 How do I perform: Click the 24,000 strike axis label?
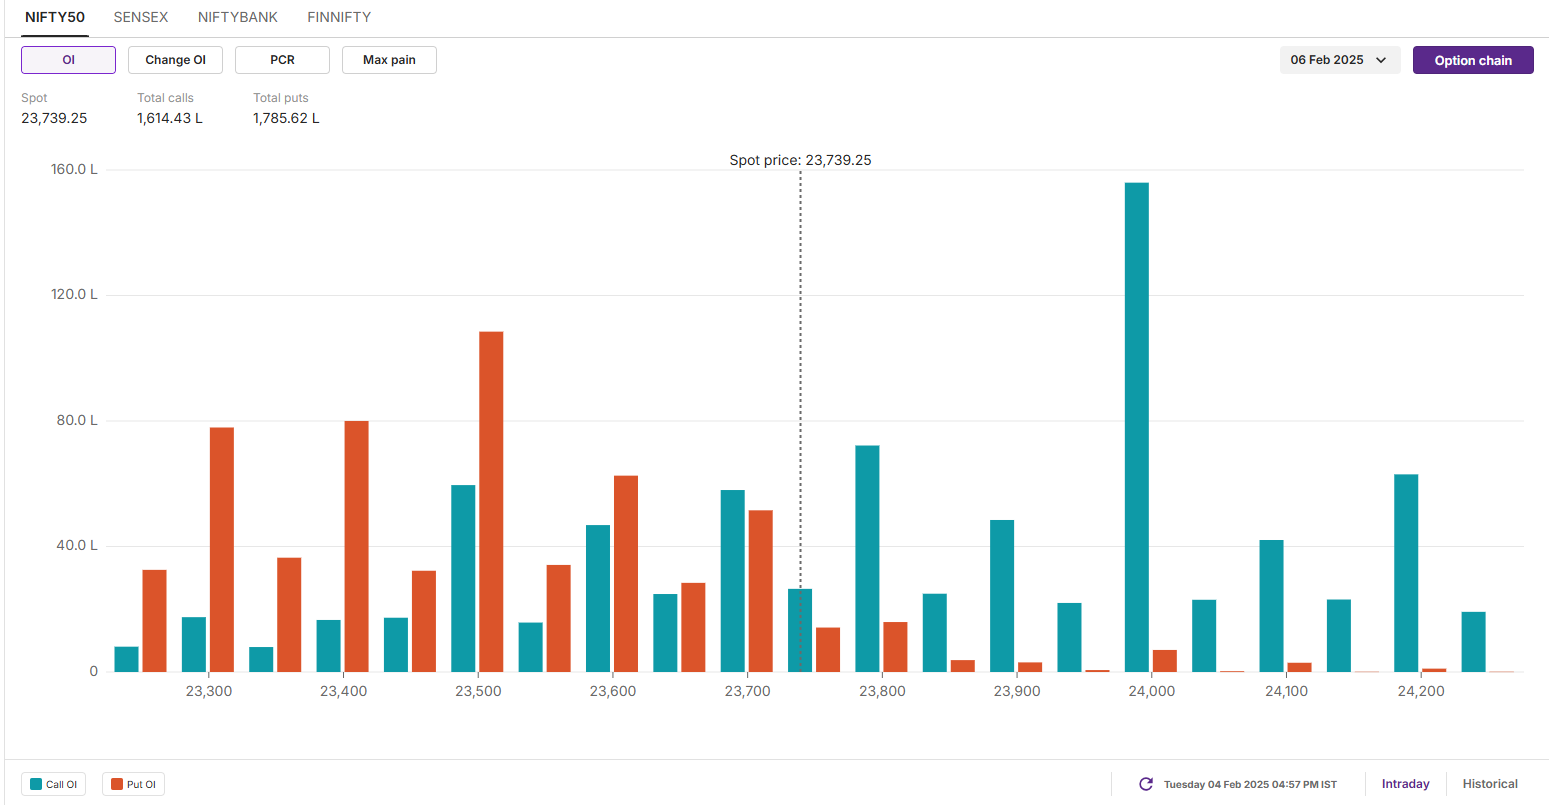pos(1151,691)
